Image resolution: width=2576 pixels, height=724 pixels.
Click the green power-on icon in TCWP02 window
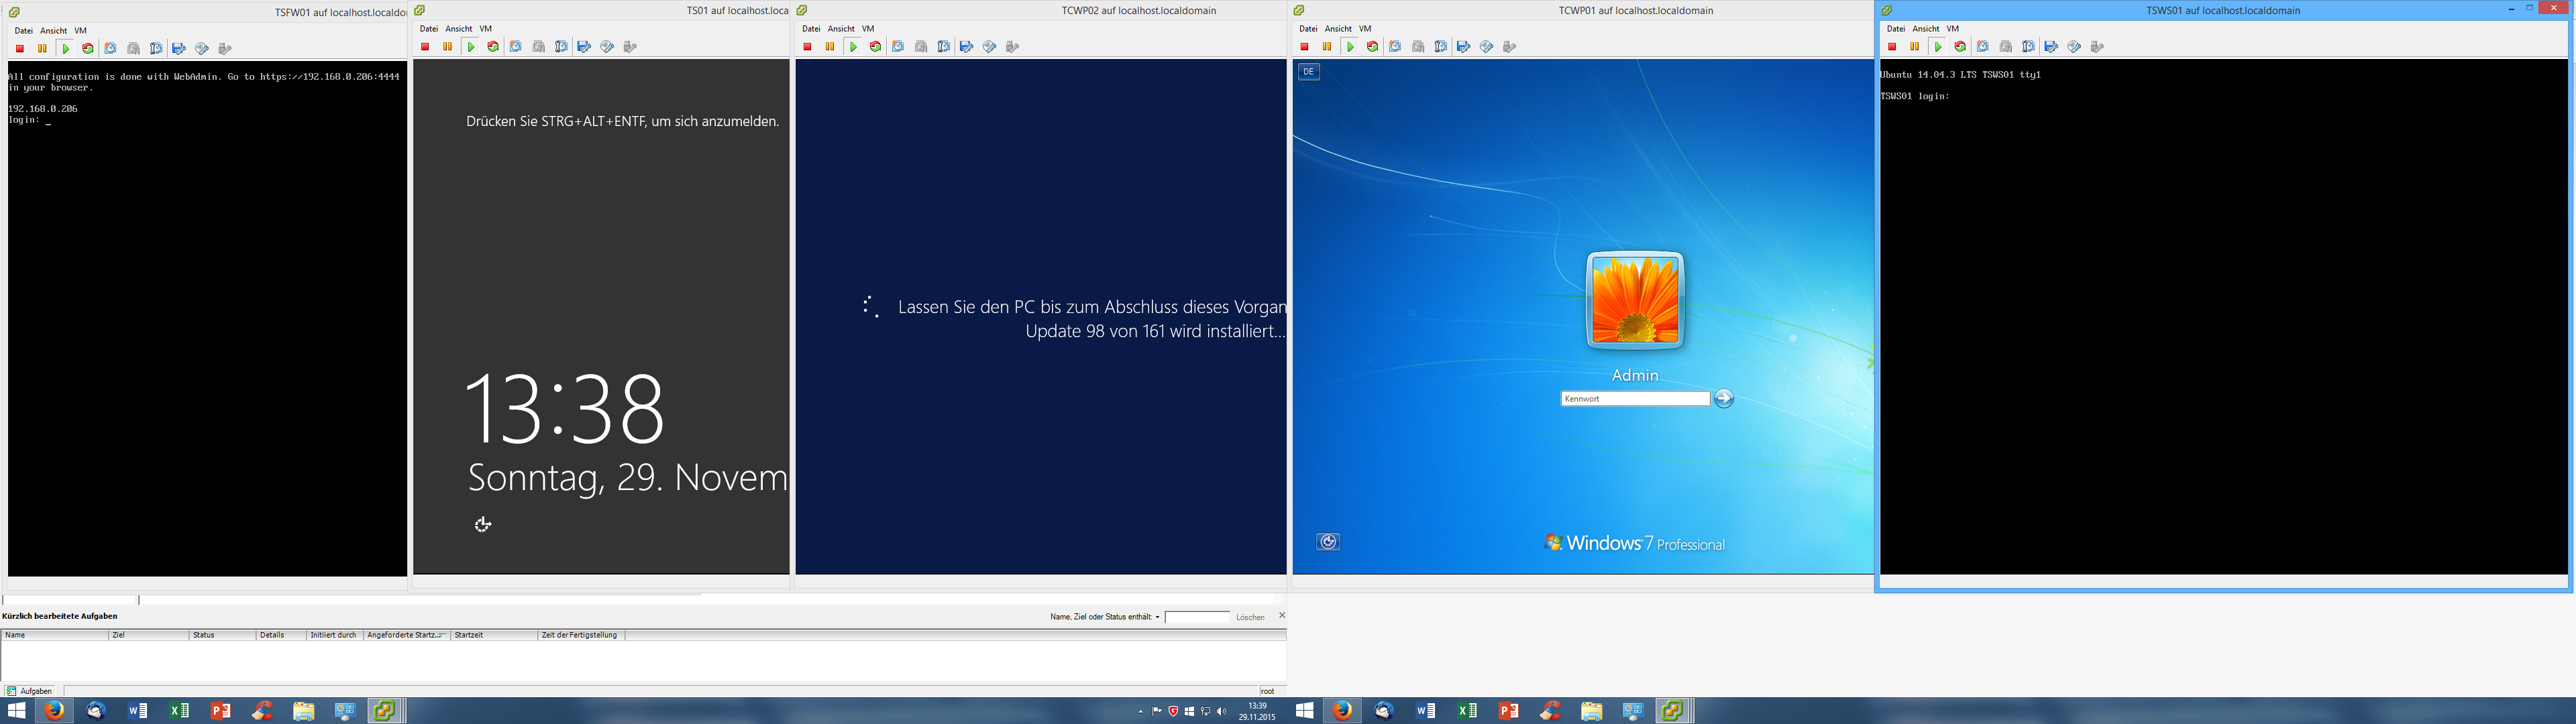coord(853,47)
